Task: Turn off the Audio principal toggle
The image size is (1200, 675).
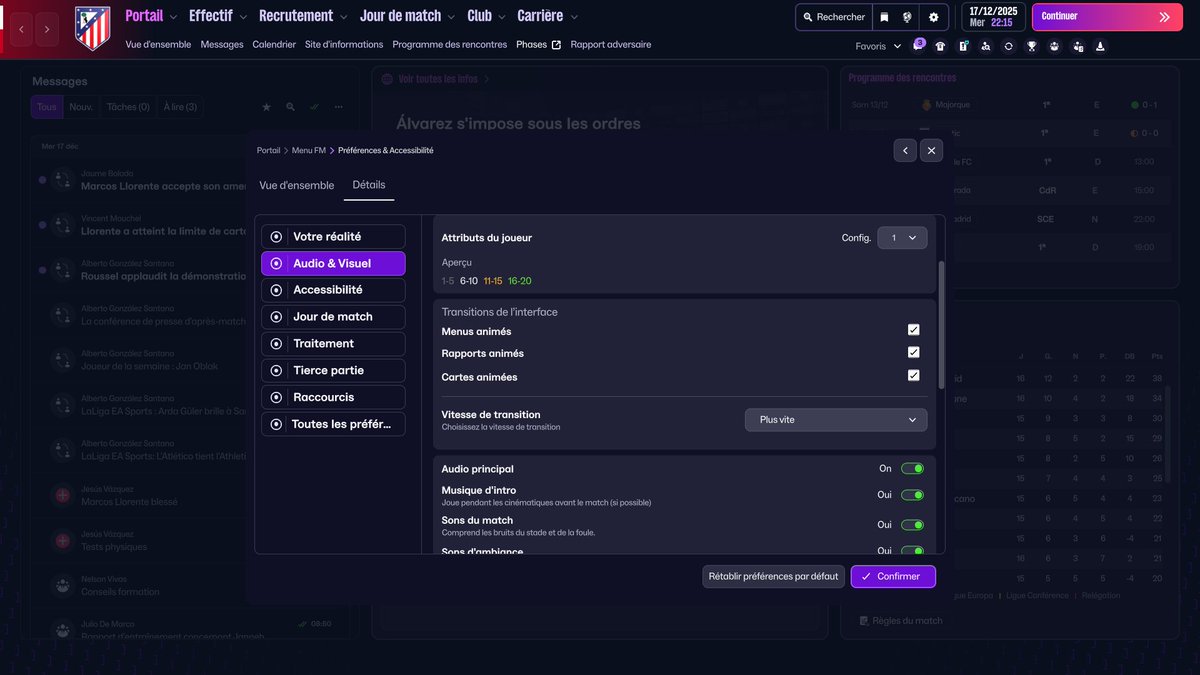Action: [x=912, y=468]
